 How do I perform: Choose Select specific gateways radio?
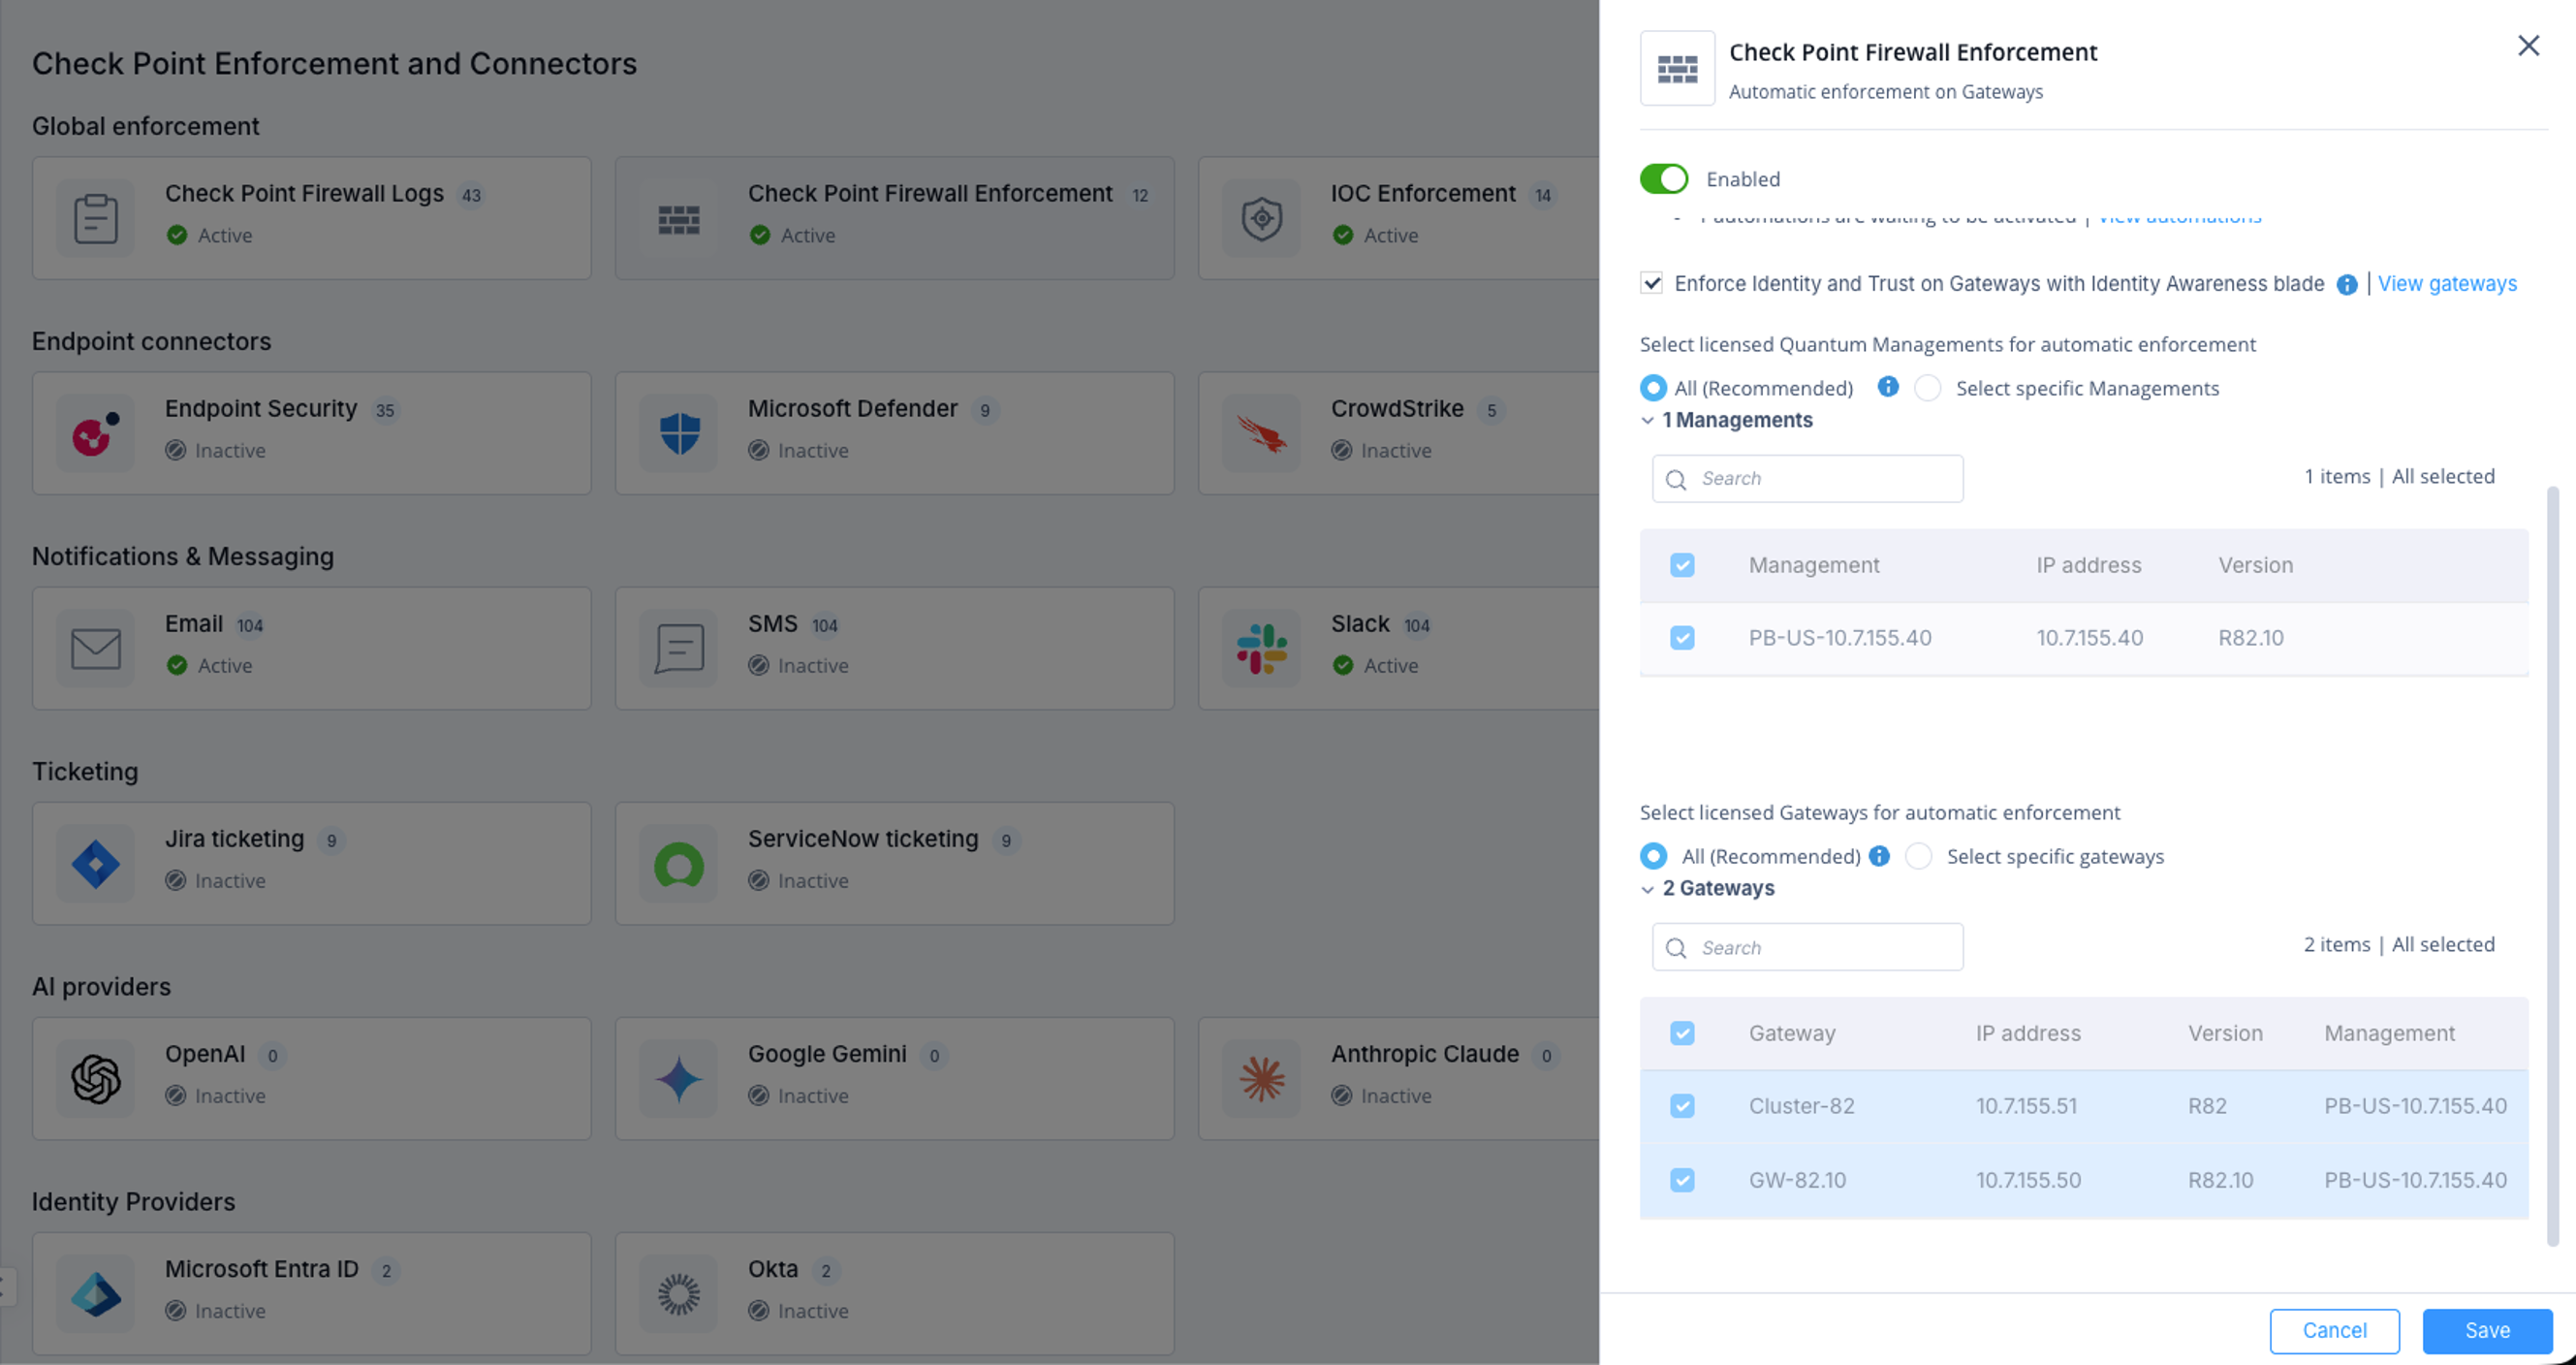(x=1918, y=855)
